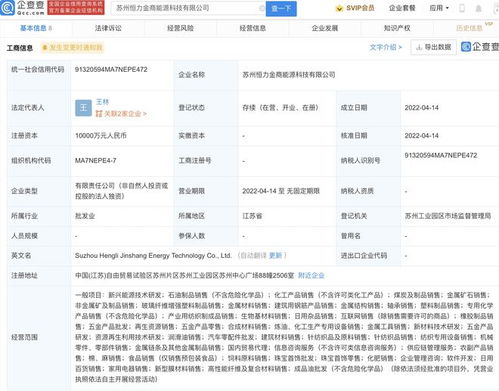Switch to 知识产权 tab
Screen dimensions: 499x391
click(x=397, y=28)
